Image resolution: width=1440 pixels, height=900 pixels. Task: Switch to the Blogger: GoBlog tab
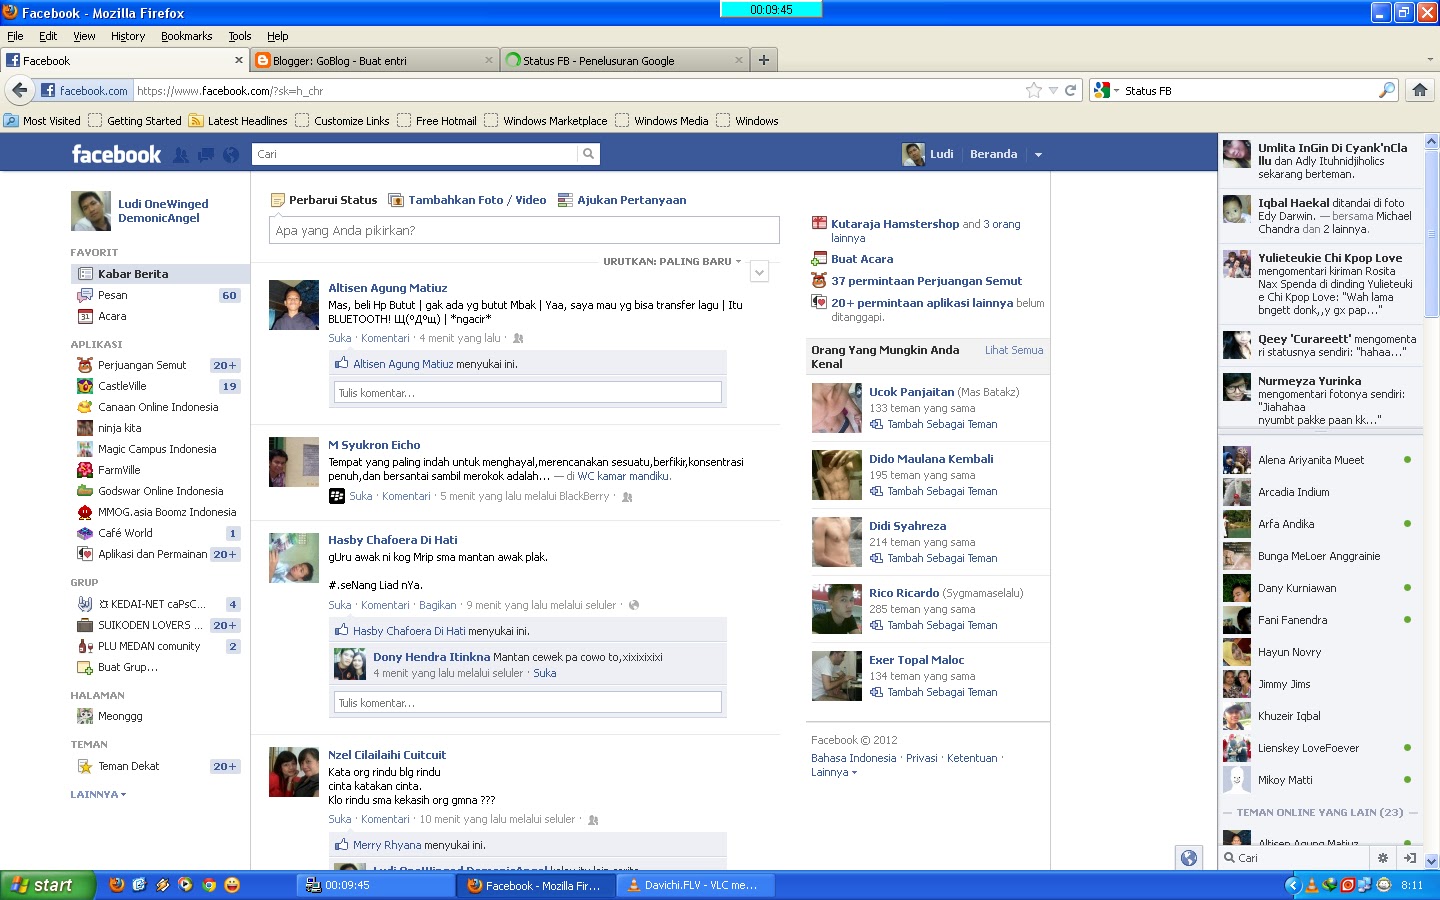click(375, 60)
